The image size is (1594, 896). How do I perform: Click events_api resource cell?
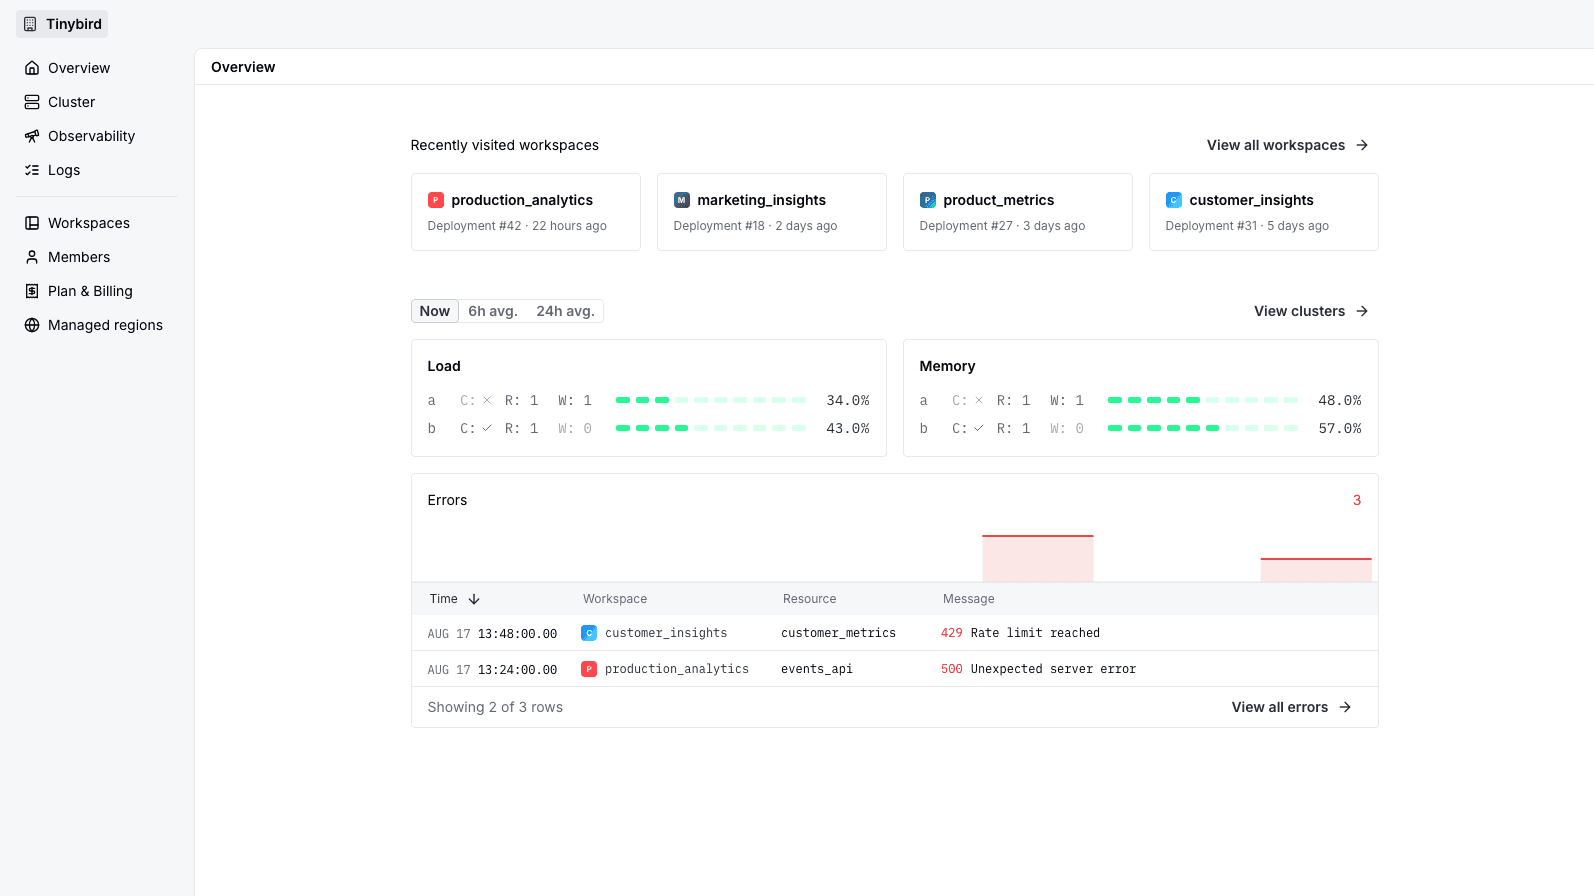817,669
